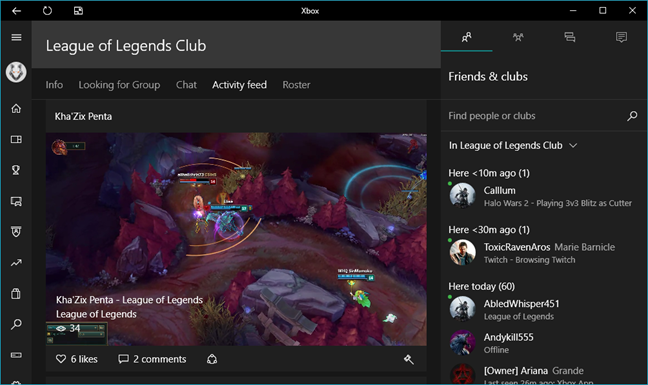648x385 pixels.
Task: Switch to Activity alerts tab icon
Action: (621, 38)
